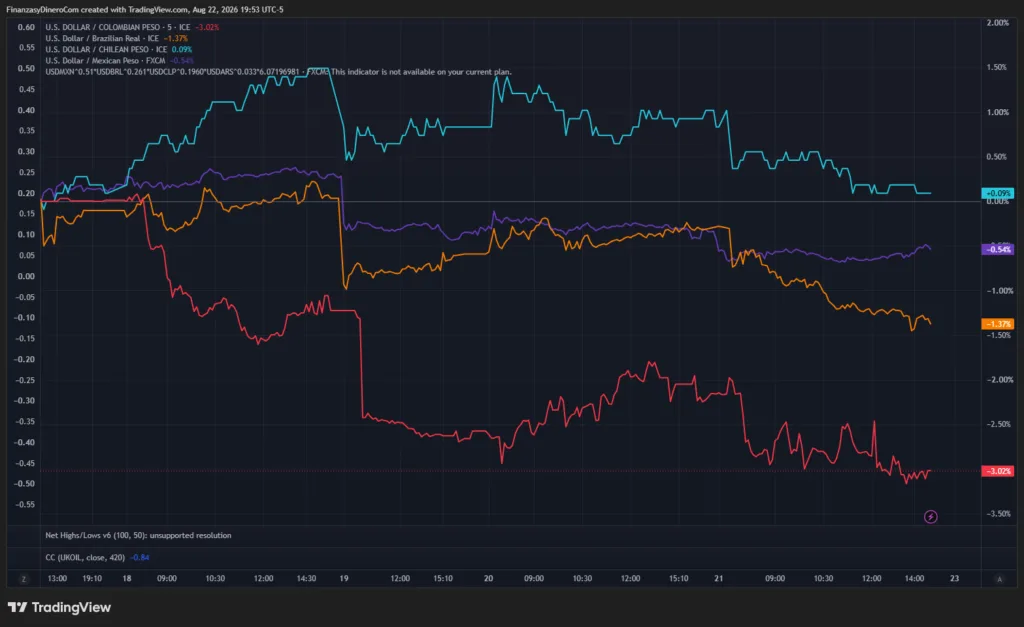
Task: Click the purple lightning bolt icon
Action: coord(931,517)
